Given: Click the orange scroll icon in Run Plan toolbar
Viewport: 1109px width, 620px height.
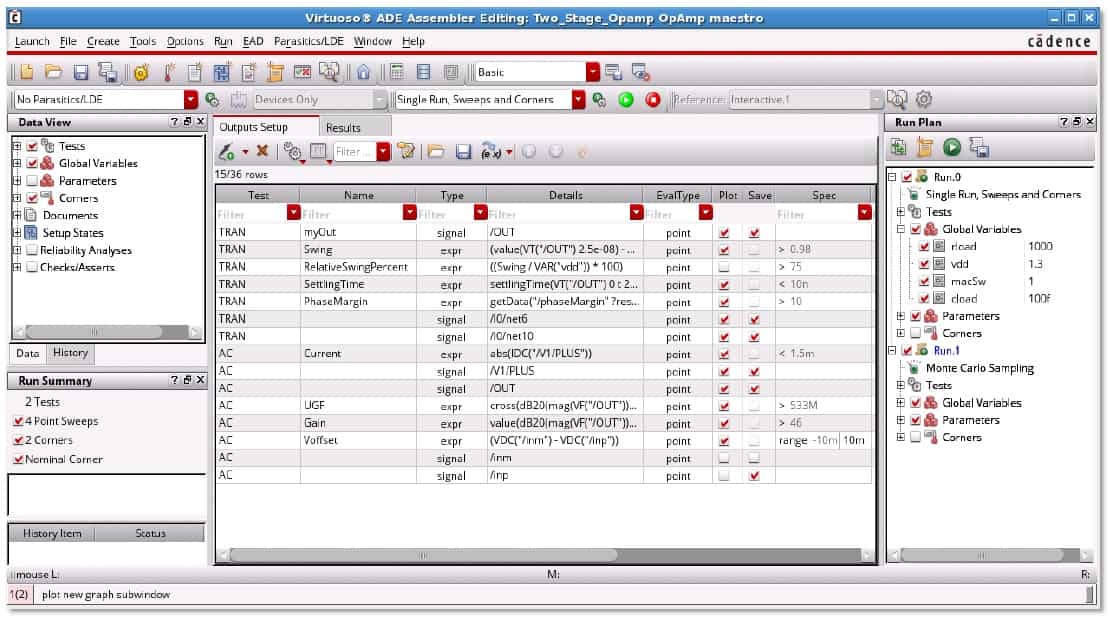Looking at the screenshot, I should coord(925,147).
